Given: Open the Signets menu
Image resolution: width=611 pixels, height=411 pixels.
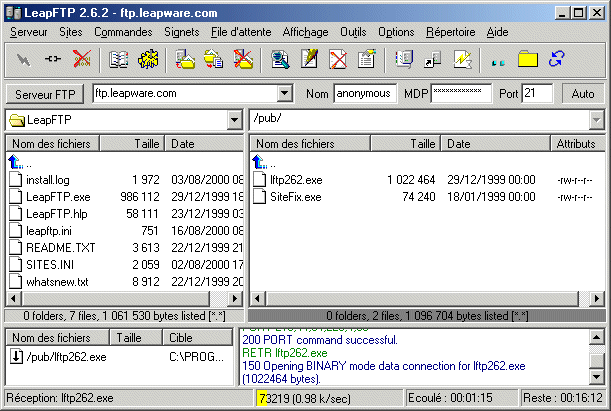Looking at the screenshot, I should tap(182, 32).
